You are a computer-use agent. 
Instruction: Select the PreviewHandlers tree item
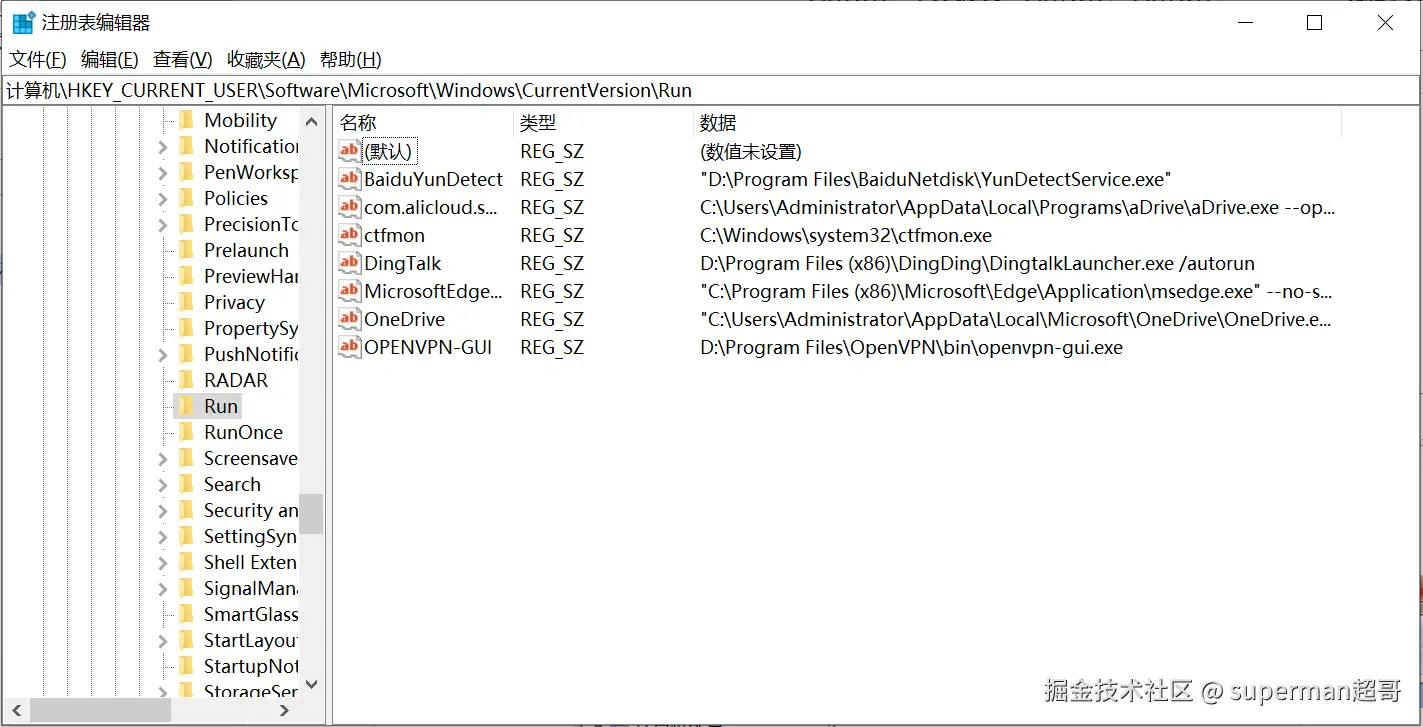pos(251,276)
